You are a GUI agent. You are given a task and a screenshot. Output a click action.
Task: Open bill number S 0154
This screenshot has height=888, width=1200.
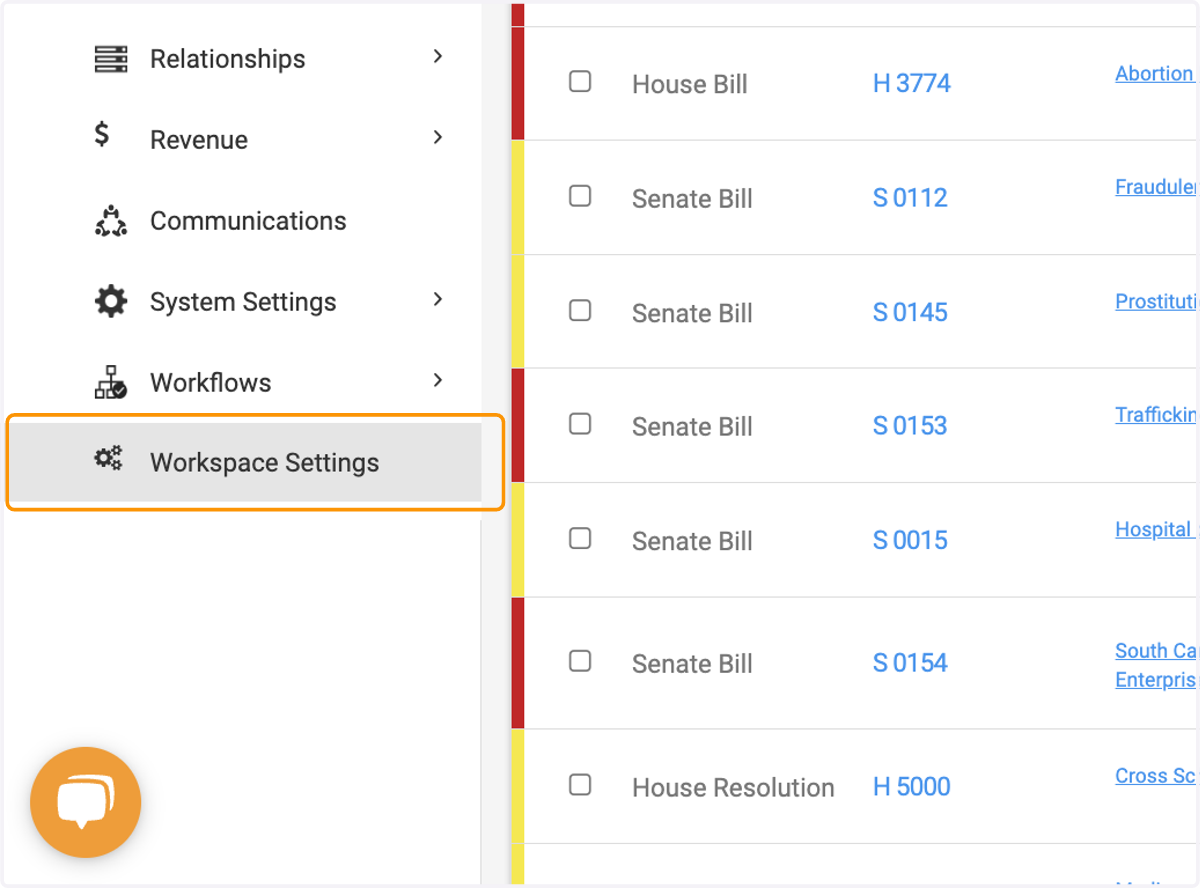[910, 663]
